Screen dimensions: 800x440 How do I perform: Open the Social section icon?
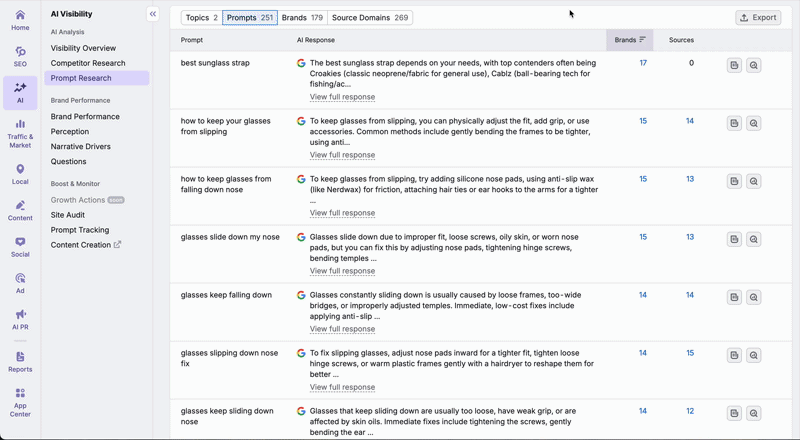point(20,247)
